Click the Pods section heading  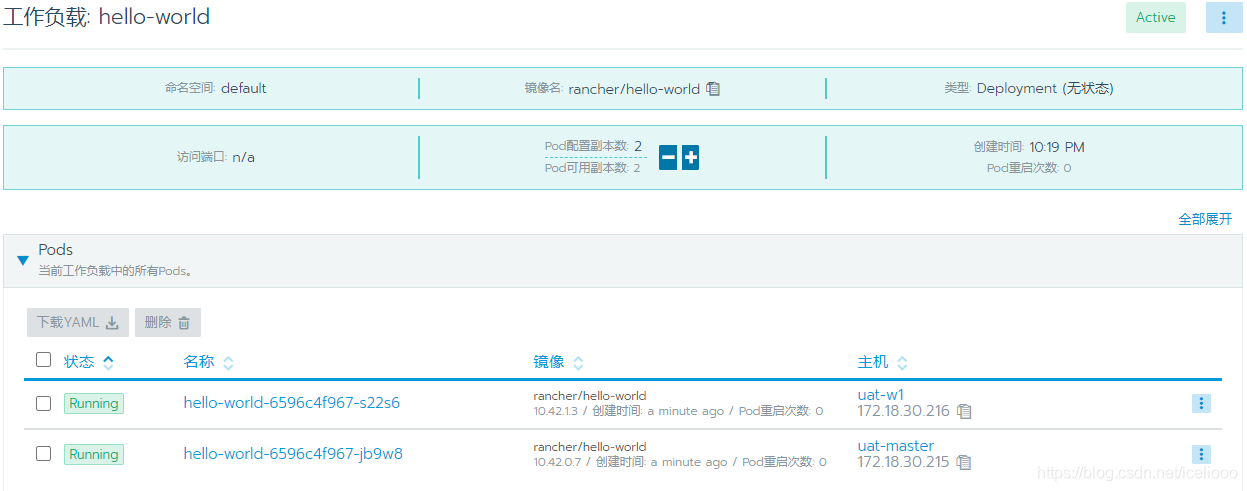pos(56,250)
